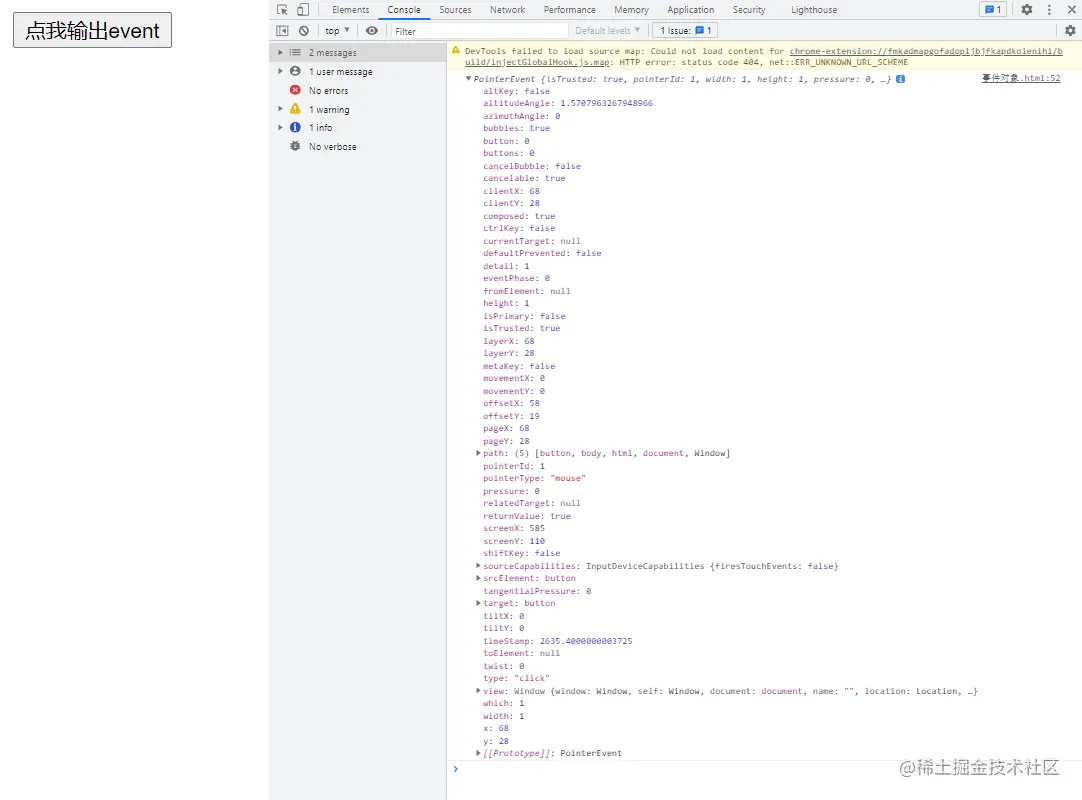Expand the path array property
The width and height of the screenshot is (1082, 800).
pos(478,453)
